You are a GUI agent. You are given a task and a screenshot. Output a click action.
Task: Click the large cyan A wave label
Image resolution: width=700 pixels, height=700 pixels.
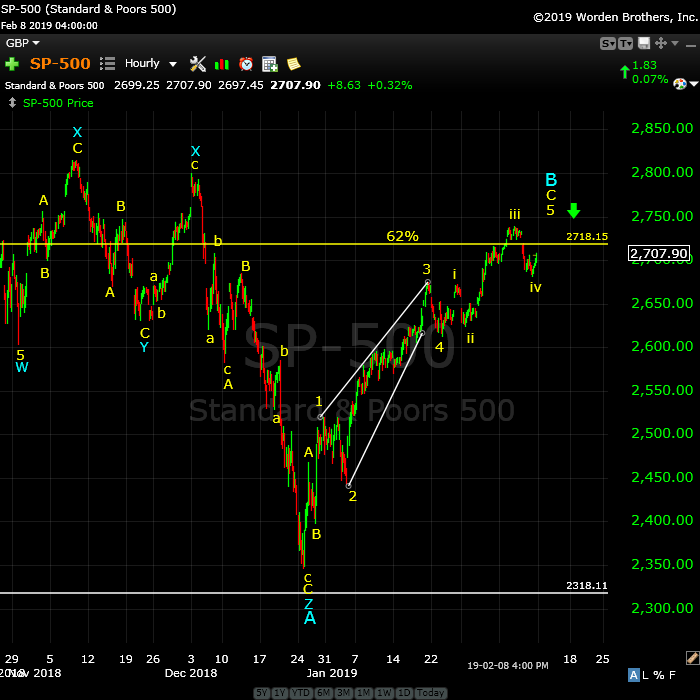click(x=310, y=618)
